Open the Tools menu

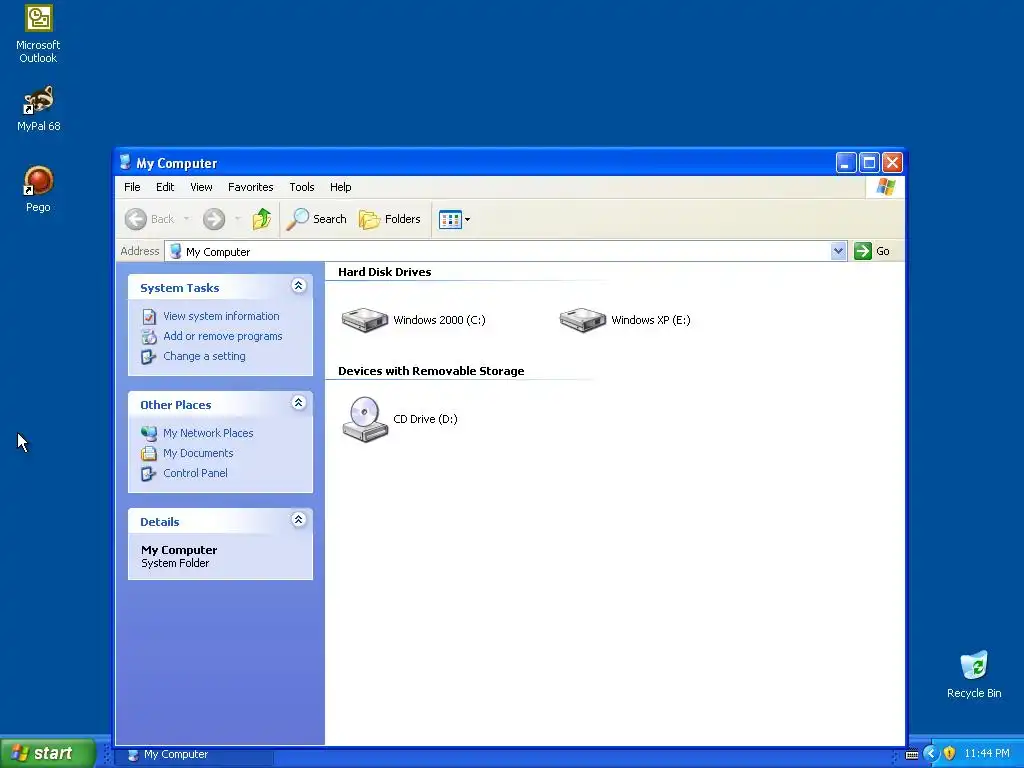(x=302, y=187)
